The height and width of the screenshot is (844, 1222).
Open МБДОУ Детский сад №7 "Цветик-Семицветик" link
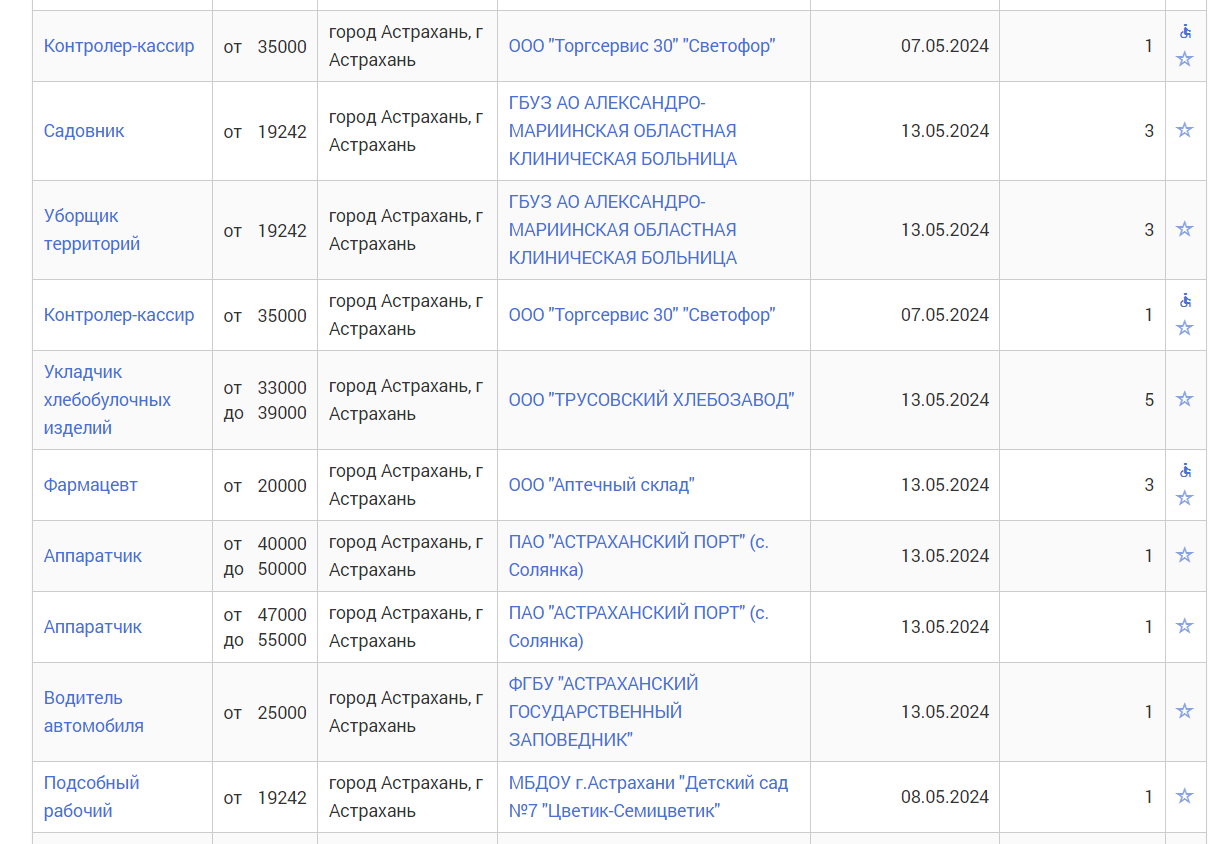tap(648, 797)
